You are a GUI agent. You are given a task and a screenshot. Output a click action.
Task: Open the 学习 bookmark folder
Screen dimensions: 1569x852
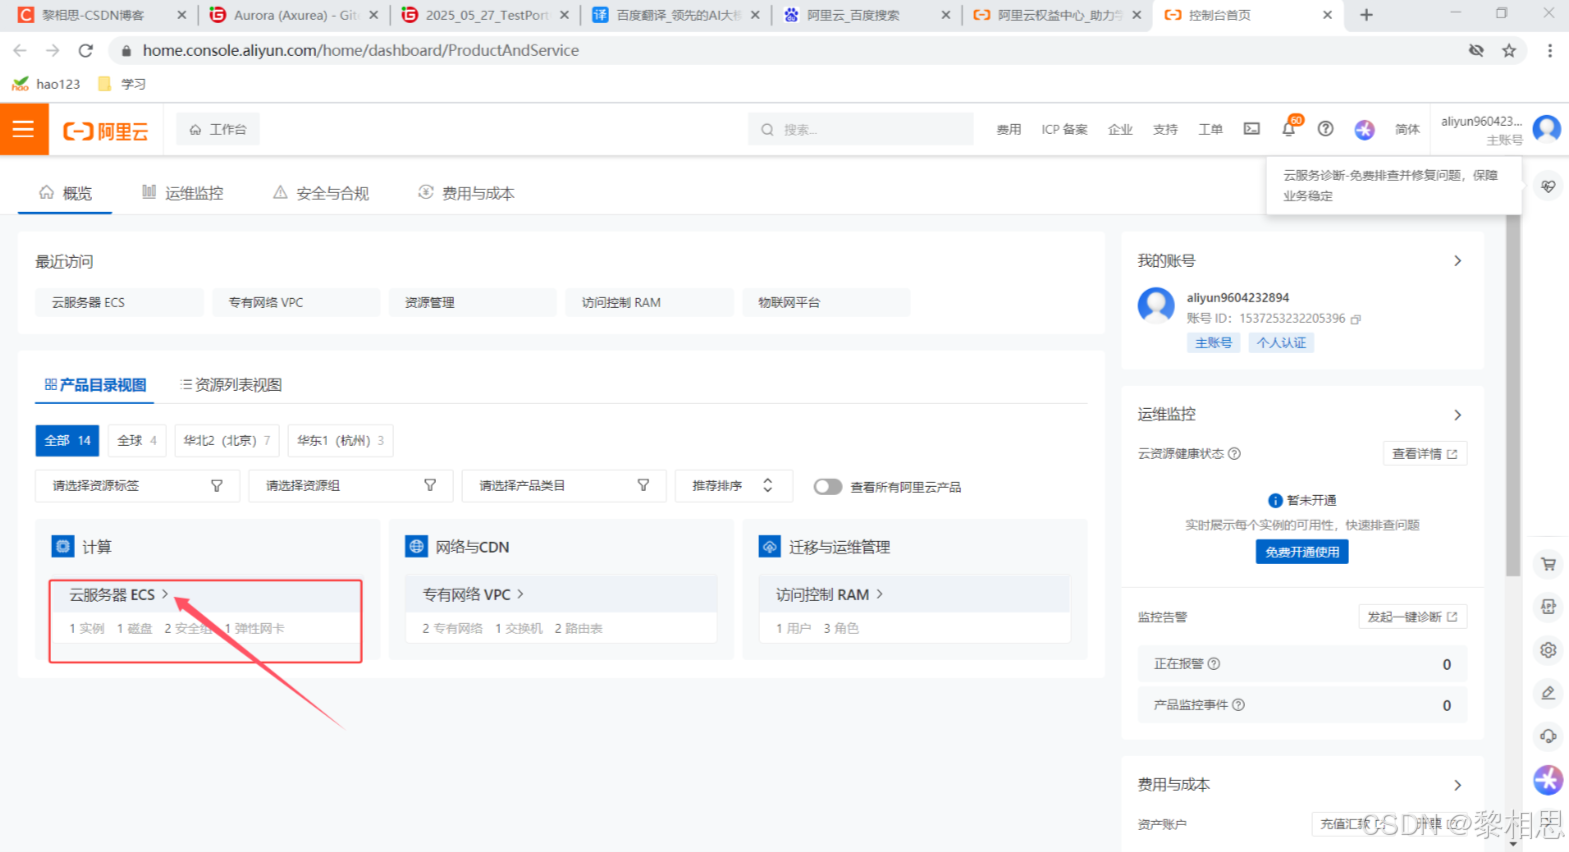121,84
